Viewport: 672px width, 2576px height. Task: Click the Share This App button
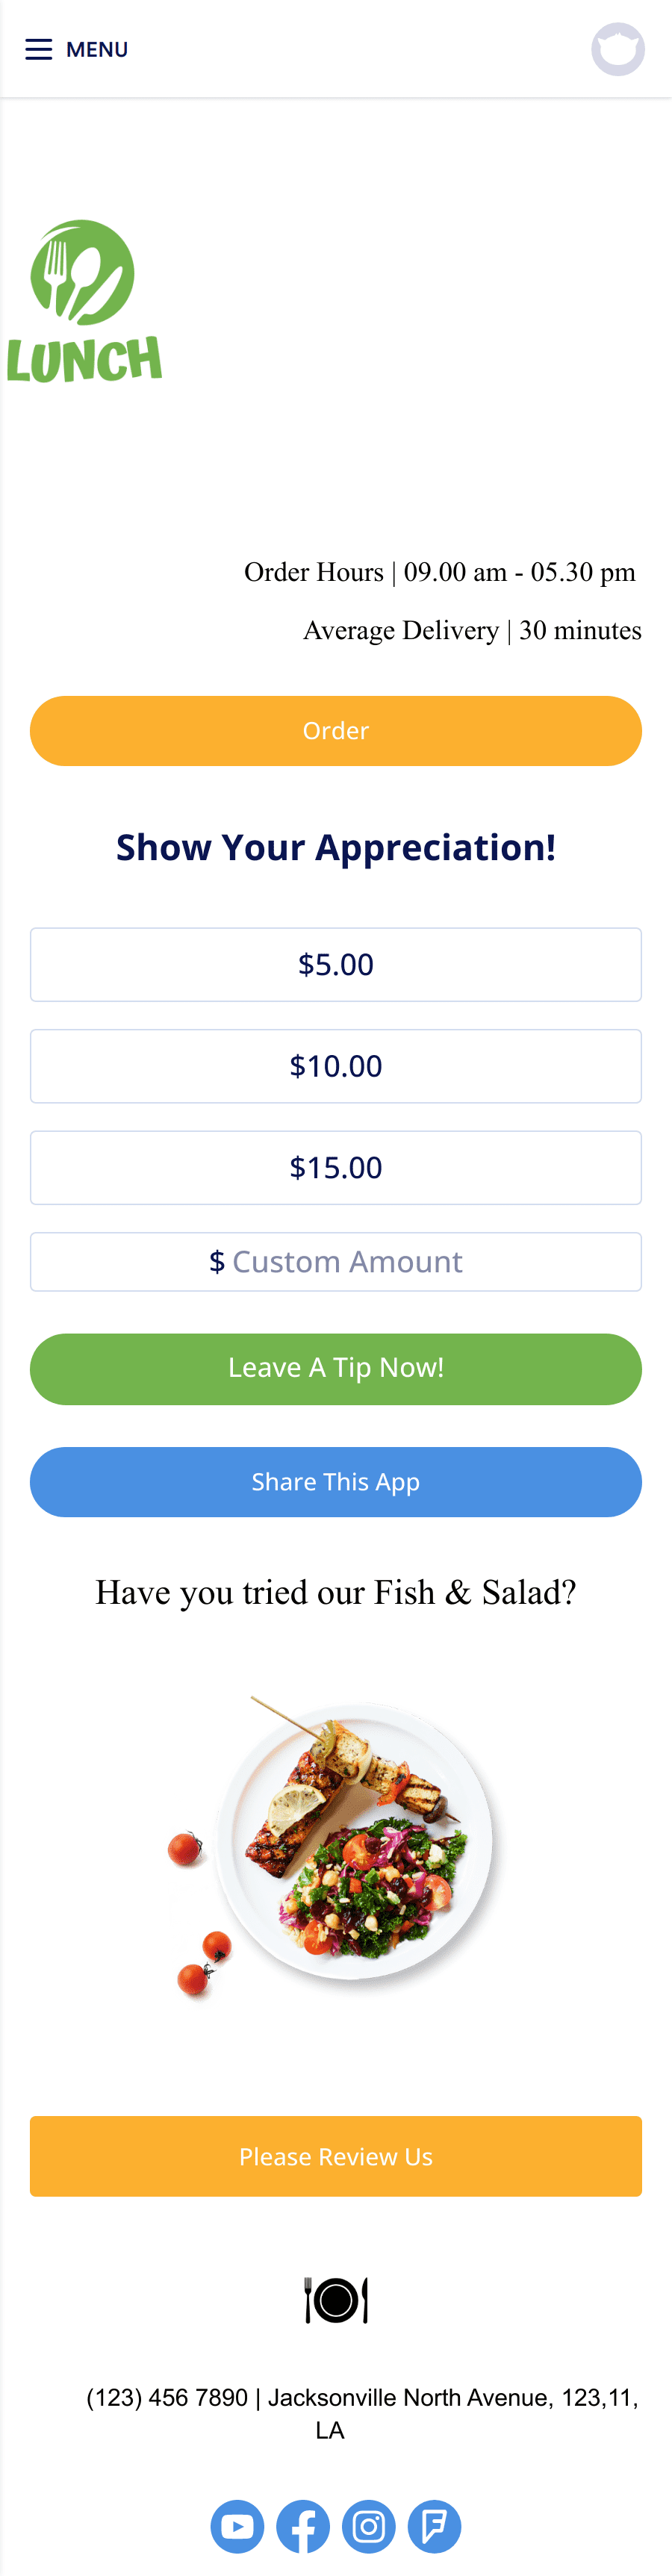(336, 1482)
